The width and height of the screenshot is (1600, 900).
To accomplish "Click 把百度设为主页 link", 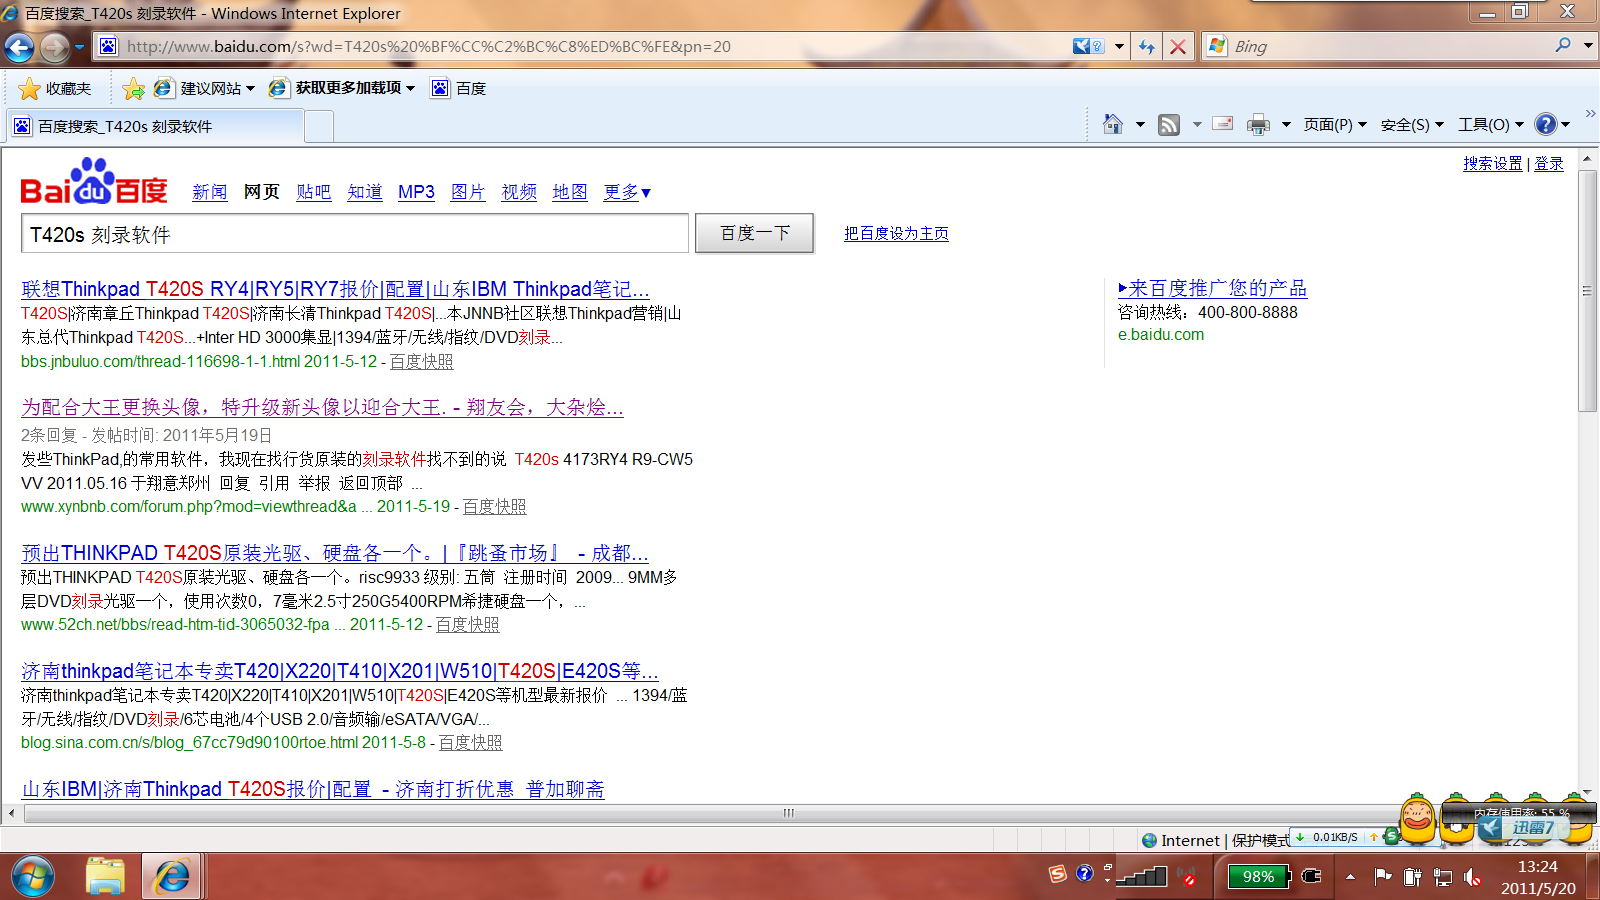I will coord(896,233).
